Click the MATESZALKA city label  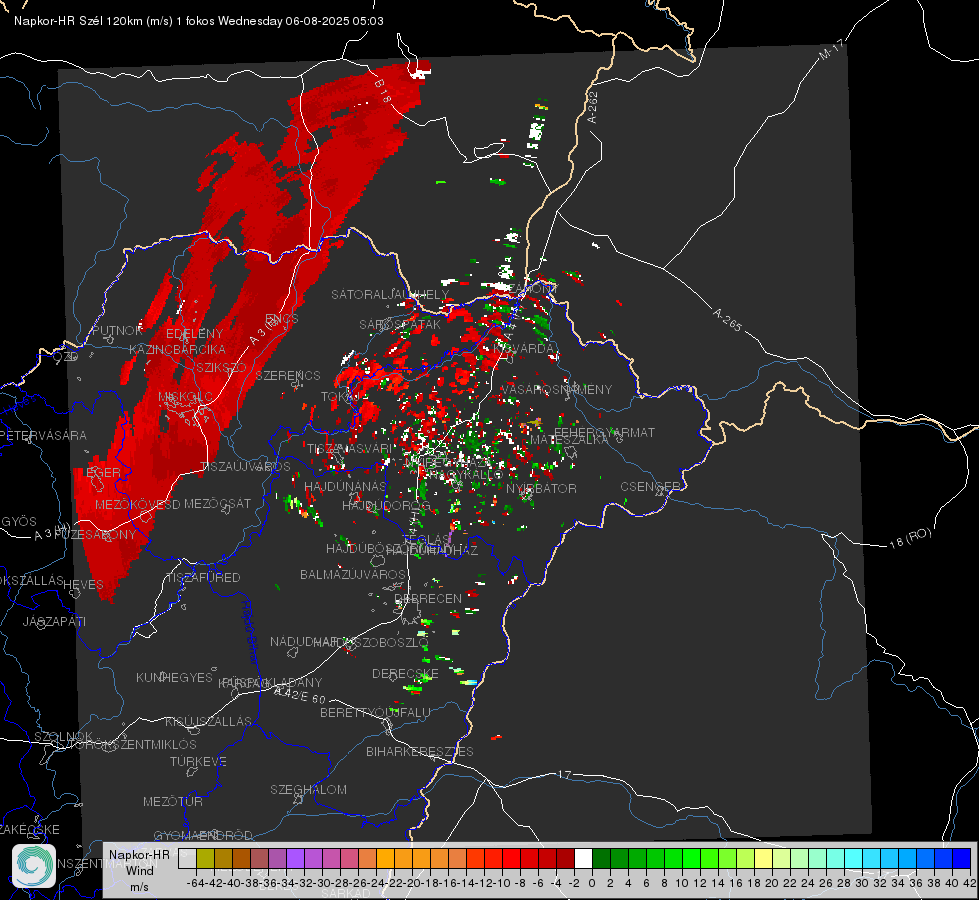[569, 440]
